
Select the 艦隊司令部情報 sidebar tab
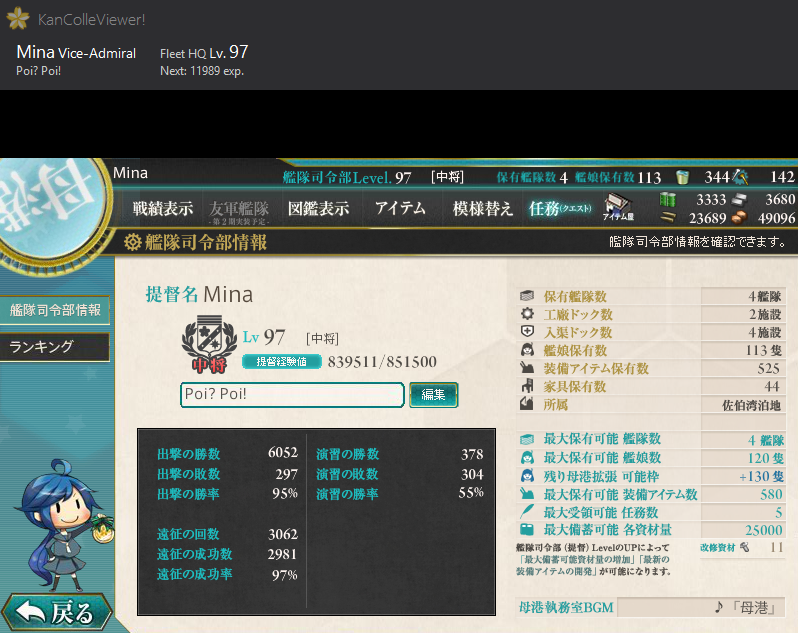point(55,310)
